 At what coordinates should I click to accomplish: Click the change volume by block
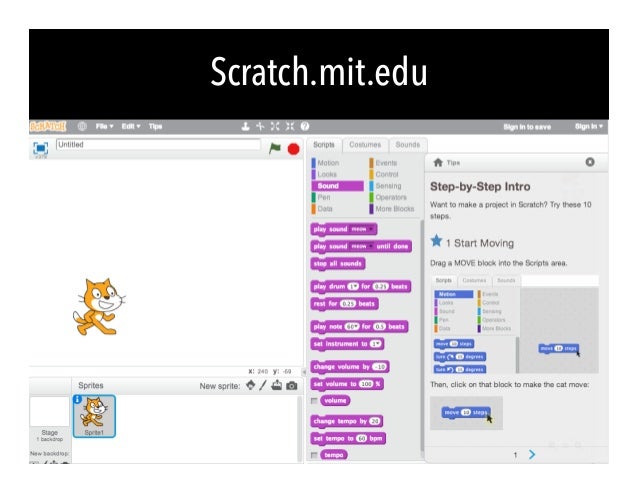pyautogui.click(x=350, y=367)
